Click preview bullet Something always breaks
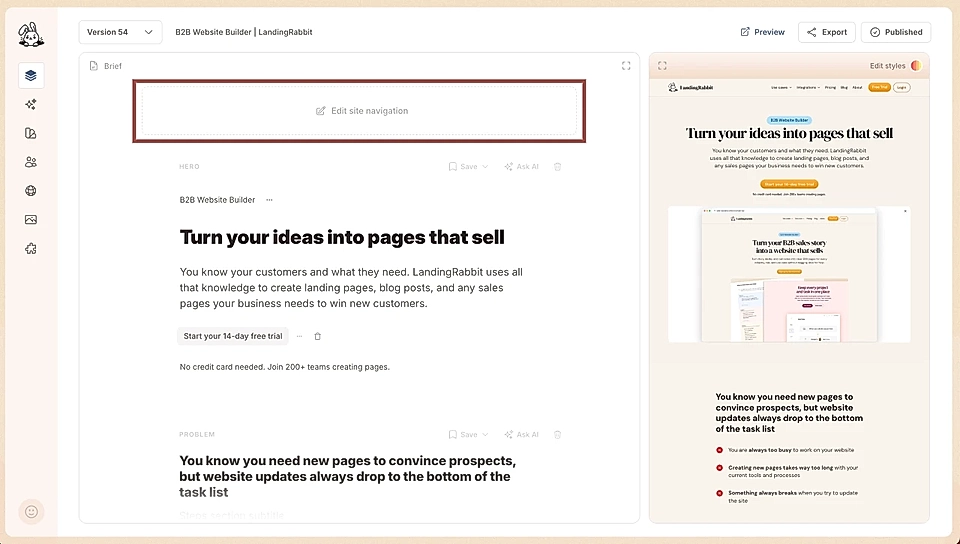Image resolution: width=960 pixels, height=544 pixels. [793, 496]
